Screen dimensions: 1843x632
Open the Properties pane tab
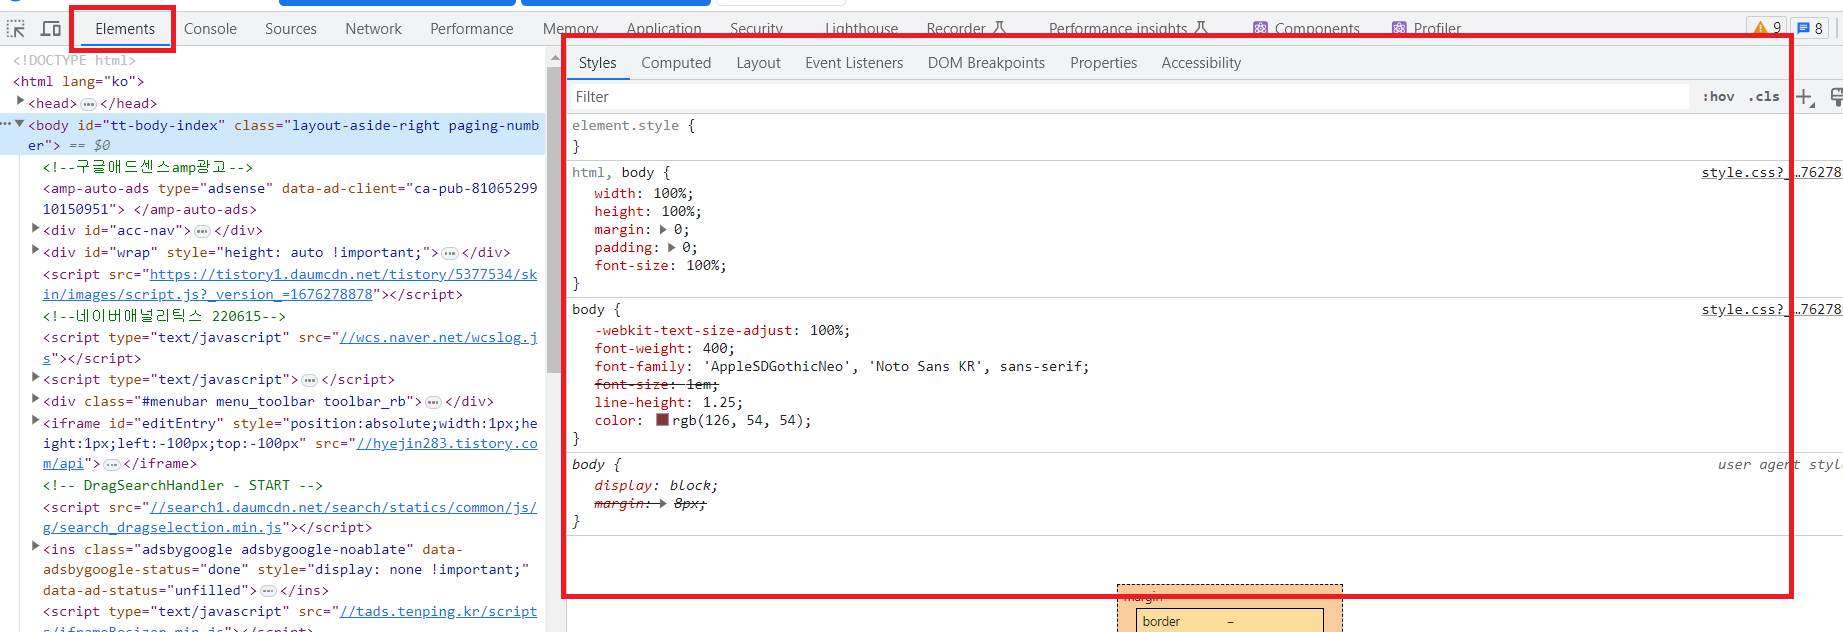[x=1103, y=63]
